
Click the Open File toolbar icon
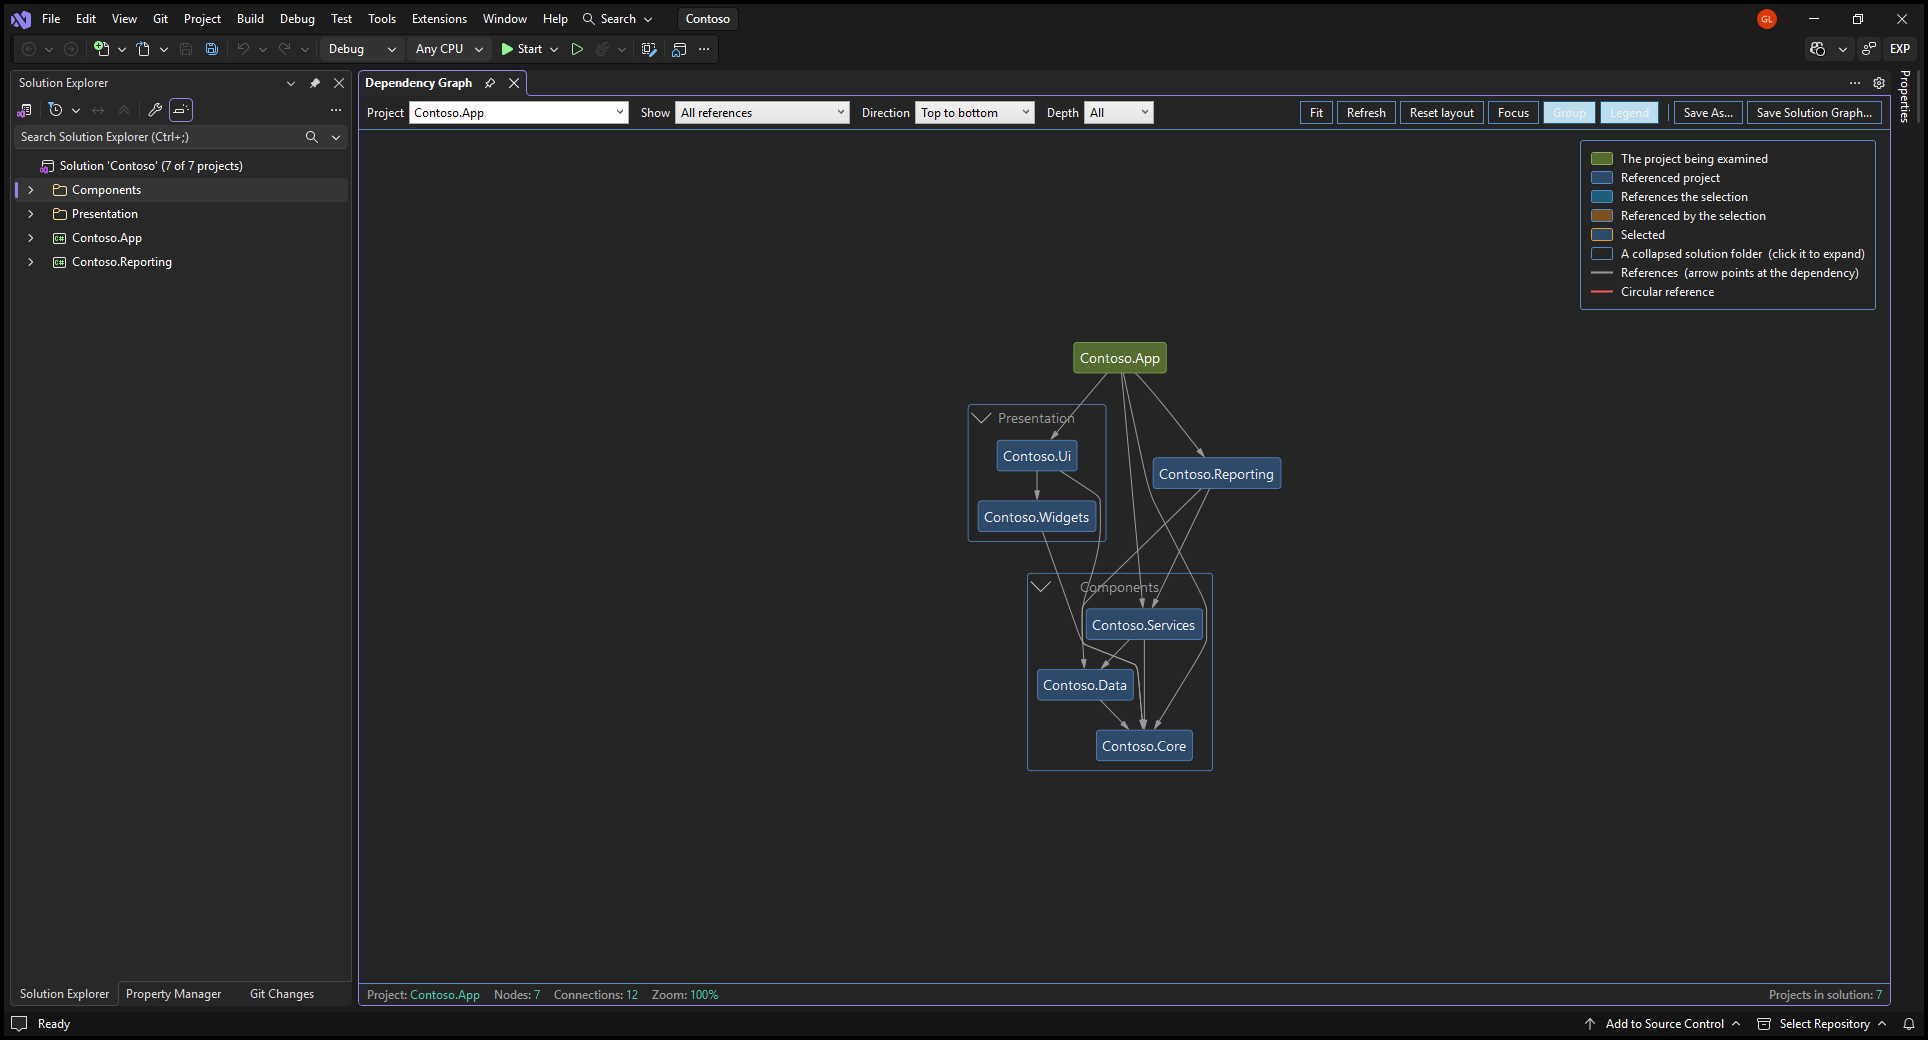(143, 49)
